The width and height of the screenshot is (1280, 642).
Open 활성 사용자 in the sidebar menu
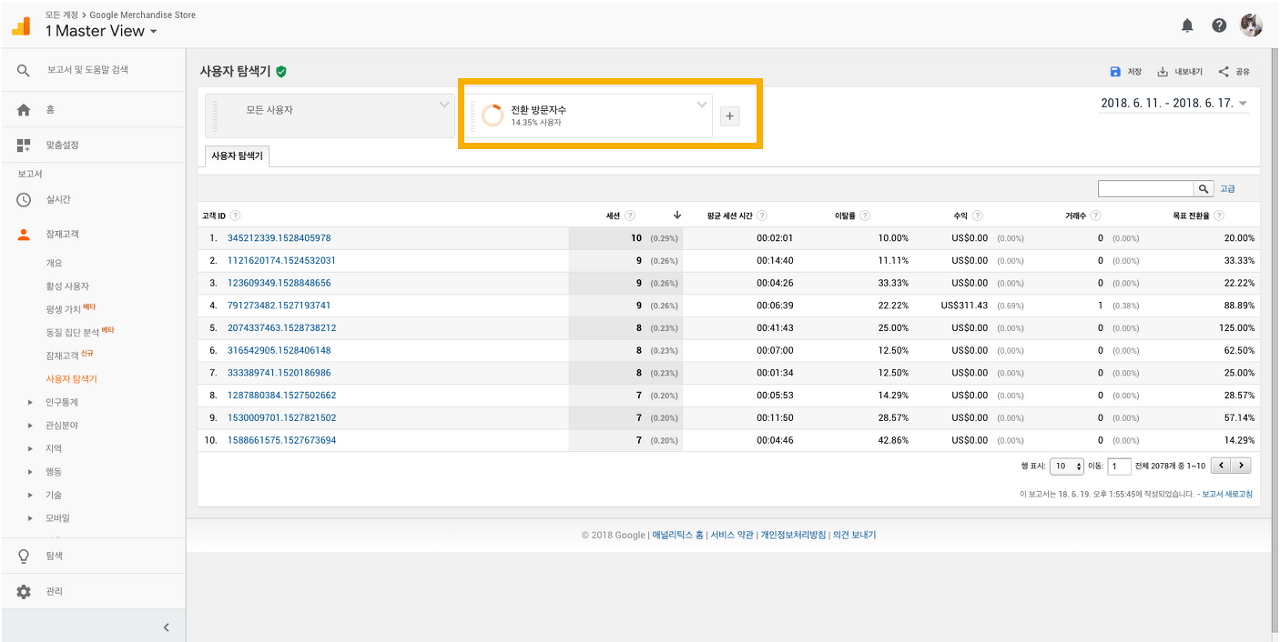pyautogui.click(x=67, y=286)
